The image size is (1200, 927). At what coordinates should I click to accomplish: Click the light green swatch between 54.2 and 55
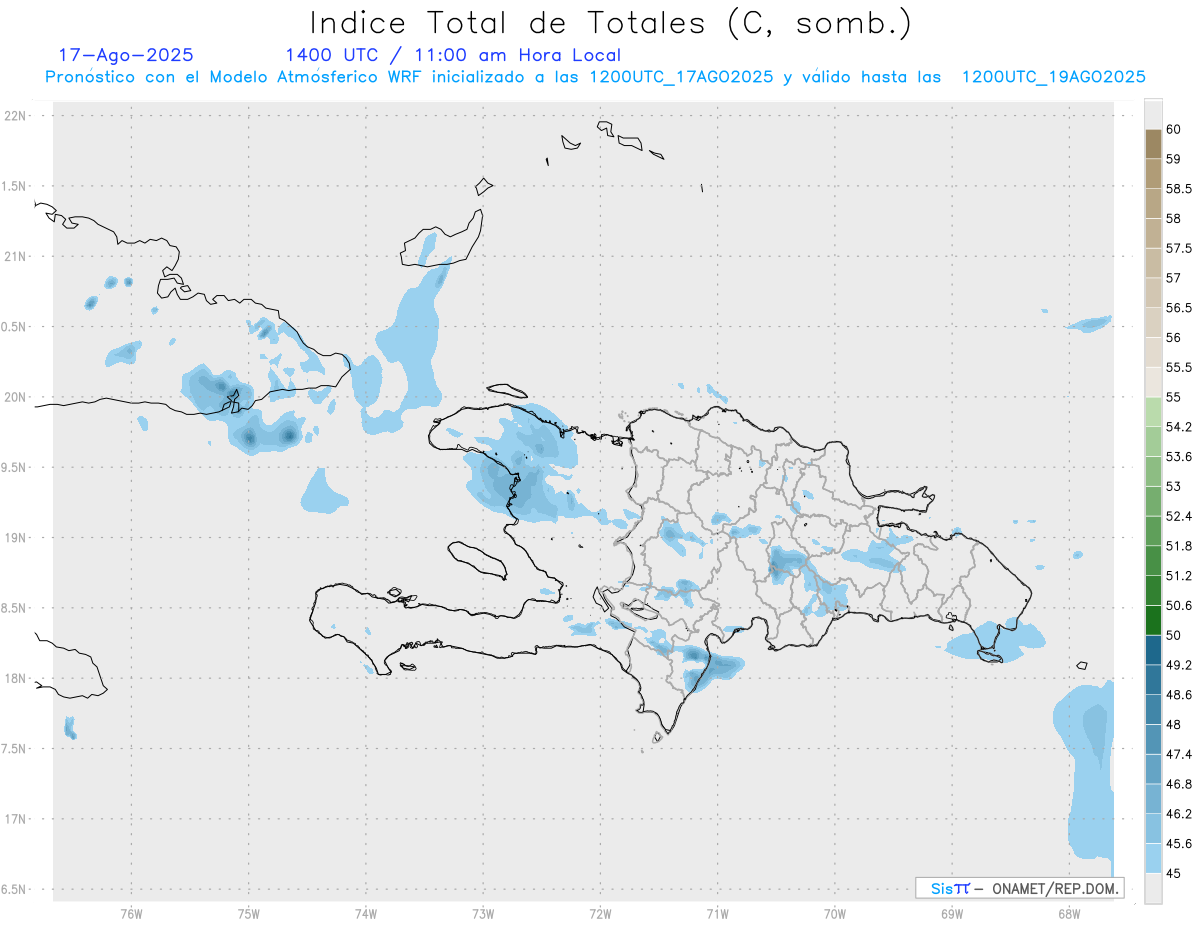click(1153, 412)
